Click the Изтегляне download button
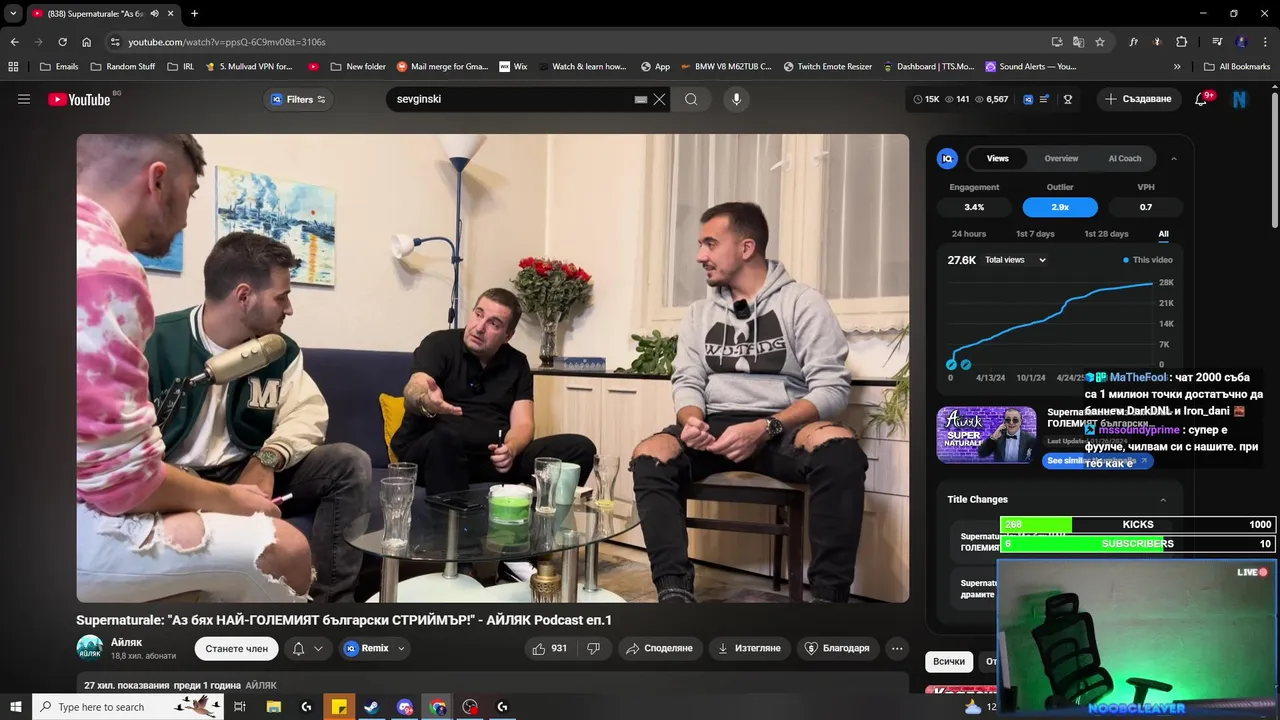This screenshot has width=1280, height=720. point(749,648)
